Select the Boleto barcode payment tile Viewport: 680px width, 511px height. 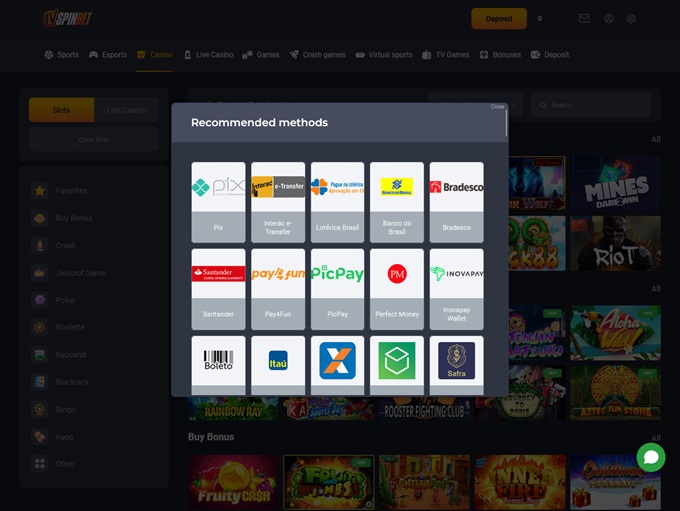coord(218,363)
